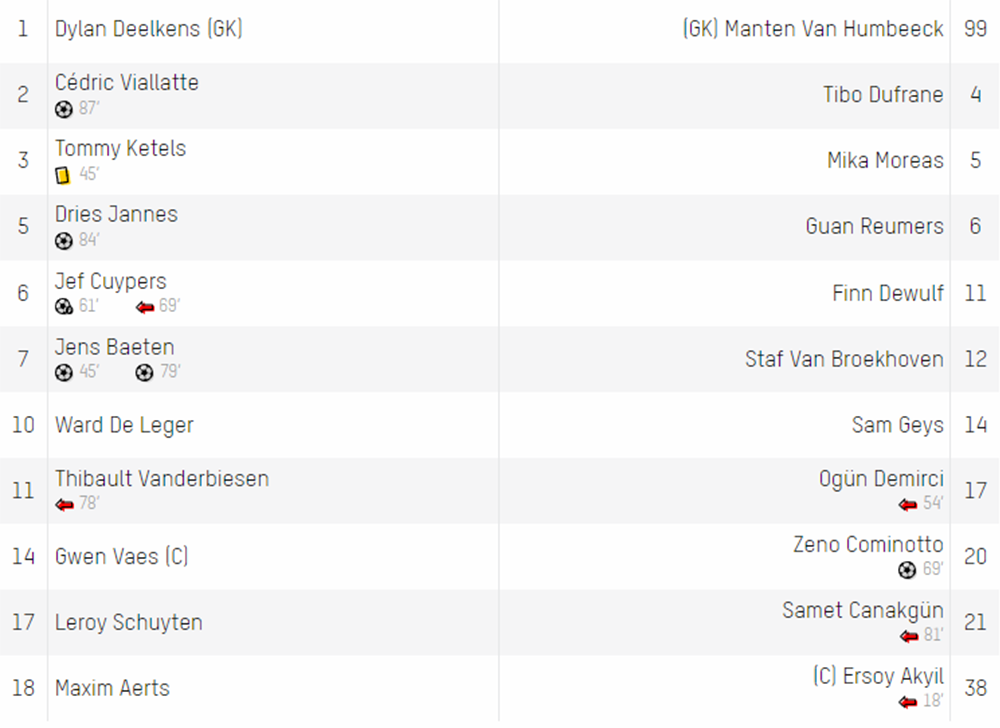
Task: Select player Gwen Vaes (C)
Action: [122, 557]
